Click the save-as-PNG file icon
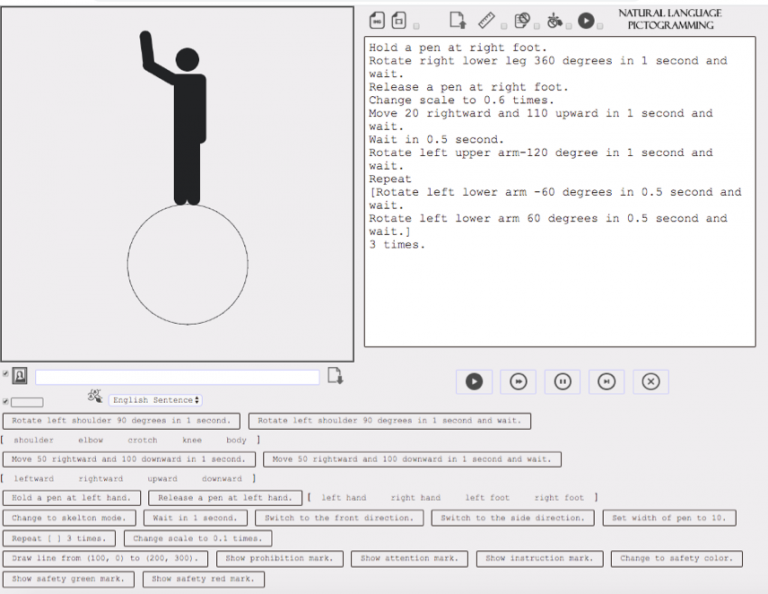 [377, 21]
